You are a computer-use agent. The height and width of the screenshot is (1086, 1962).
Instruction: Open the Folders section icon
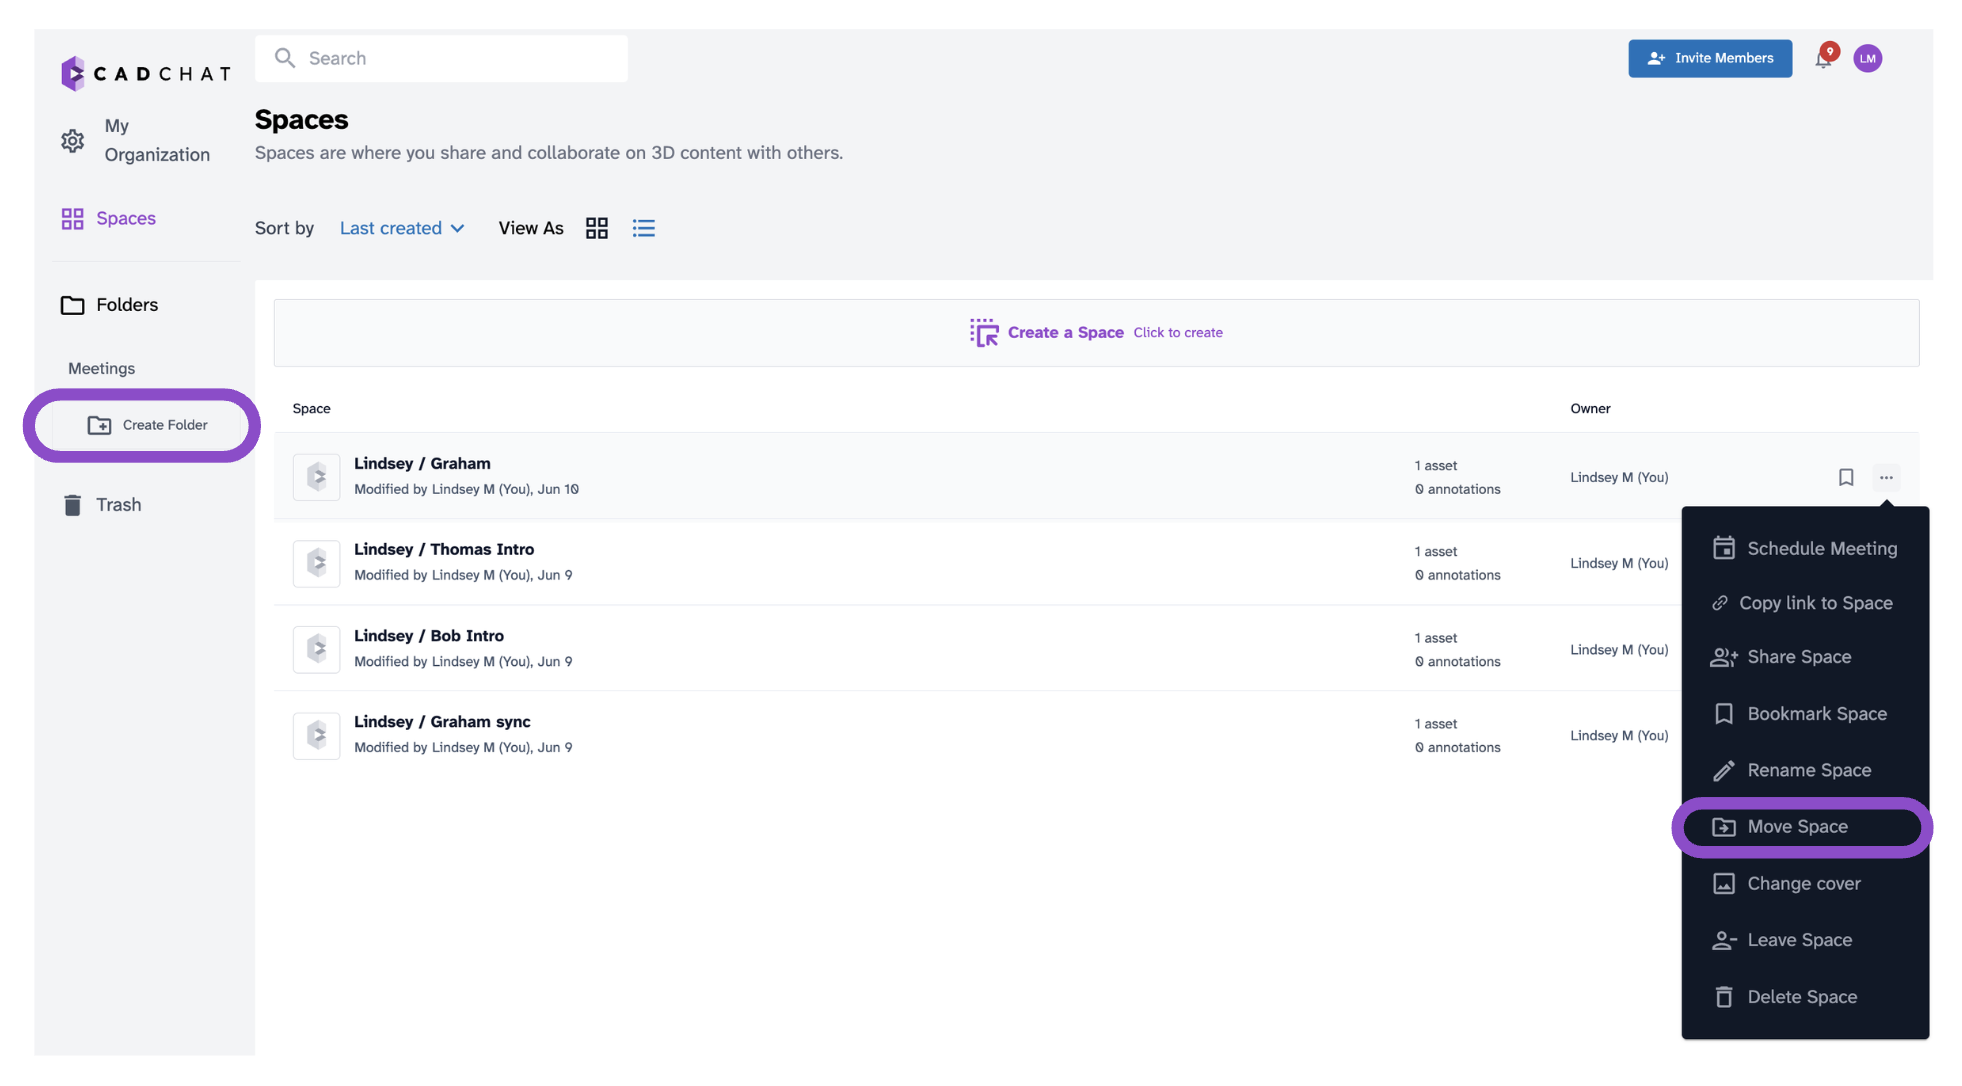click(x=72, y=305)
